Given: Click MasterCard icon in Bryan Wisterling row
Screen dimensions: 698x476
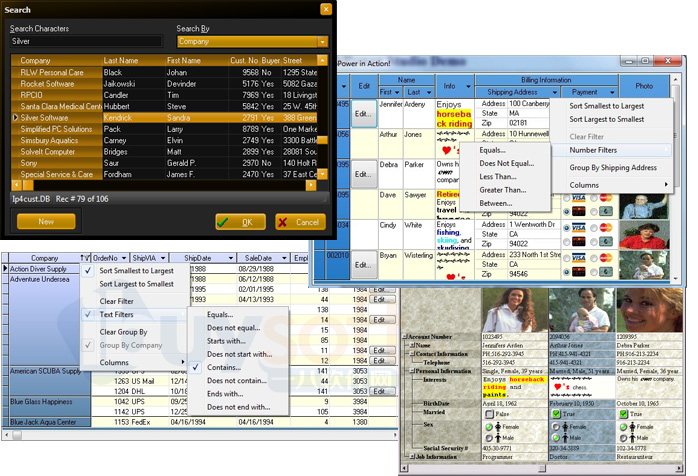Looking at the screenshot, I should pos(606,258).
